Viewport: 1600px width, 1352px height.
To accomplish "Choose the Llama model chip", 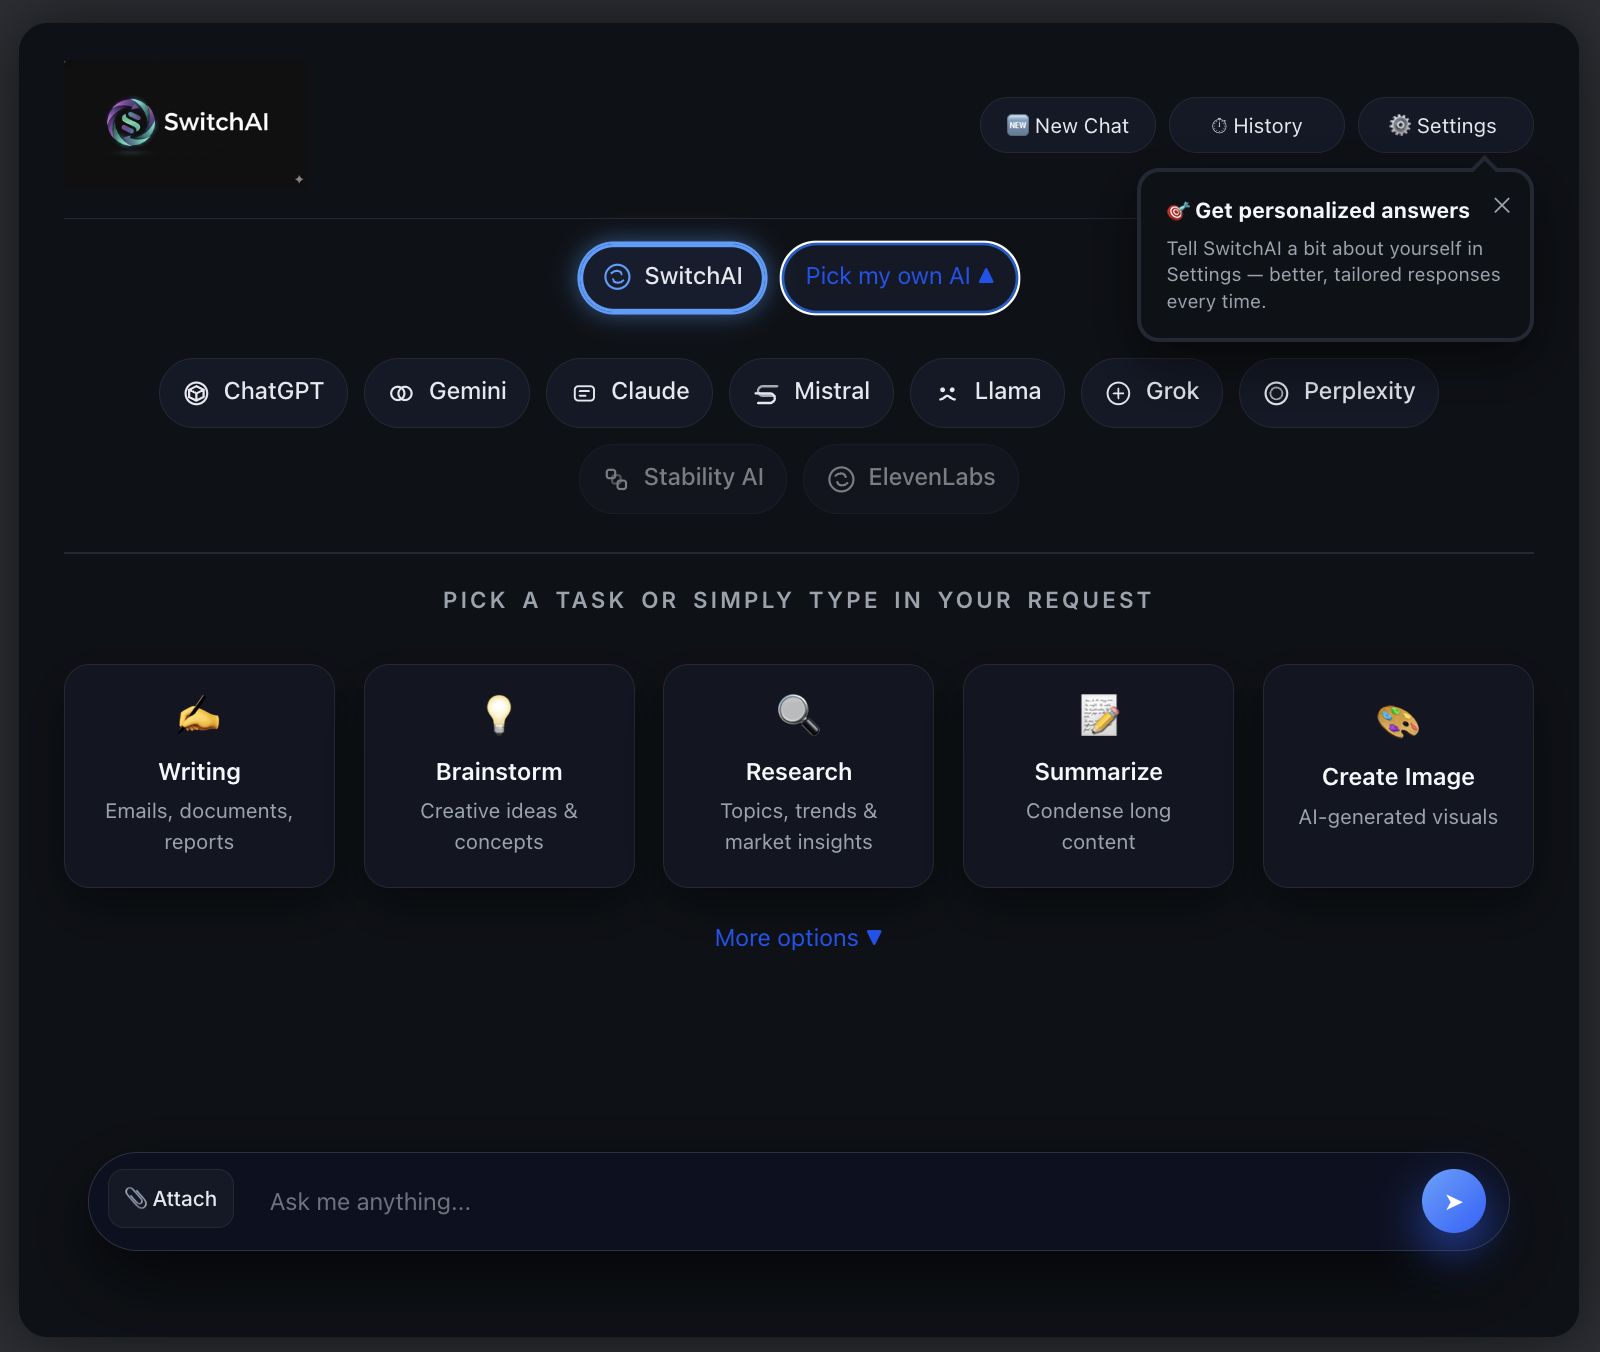I will pyautogui.click(x=987, y=392).
